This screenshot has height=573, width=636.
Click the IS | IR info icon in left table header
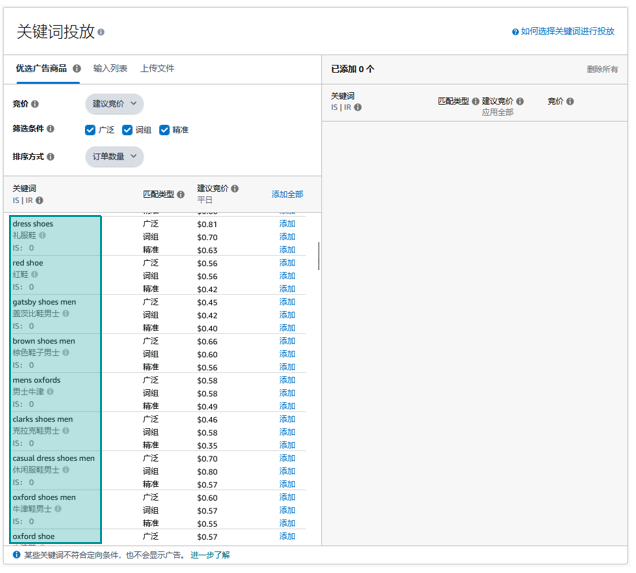[39, 200]
